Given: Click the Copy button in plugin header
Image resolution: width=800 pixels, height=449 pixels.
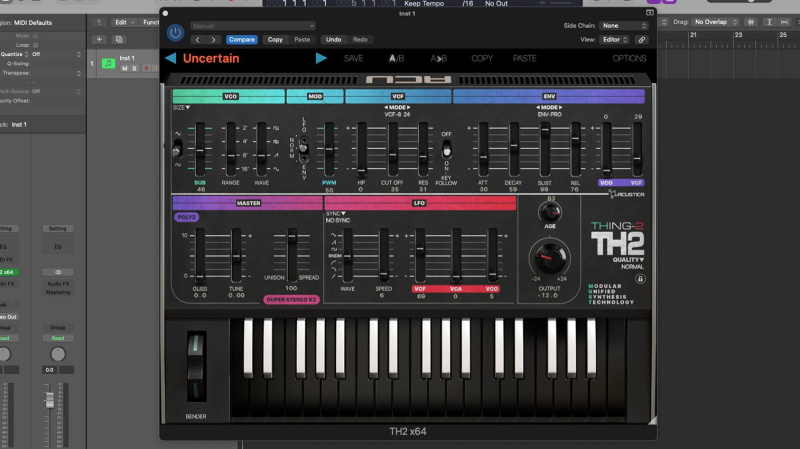Looking at the screenshot, I should 275,39.
